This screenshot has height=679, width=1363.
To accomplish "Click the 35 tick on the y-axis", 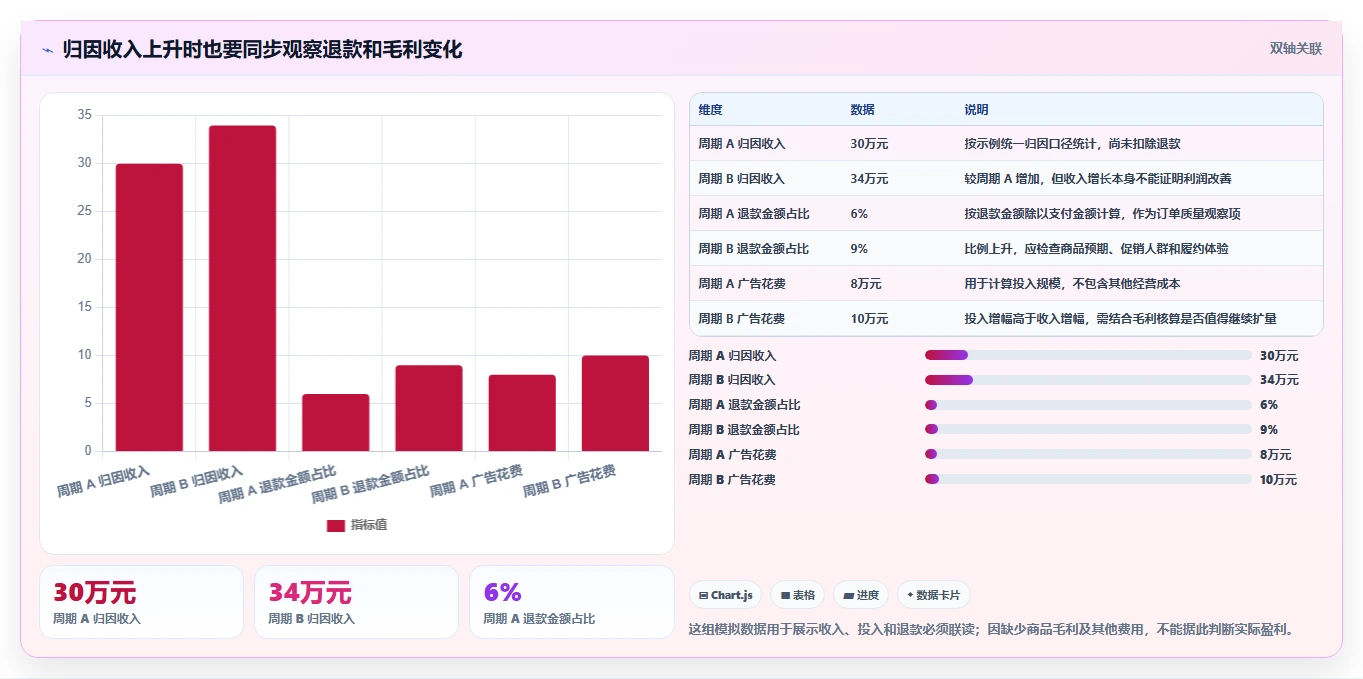I will [84, 115].
